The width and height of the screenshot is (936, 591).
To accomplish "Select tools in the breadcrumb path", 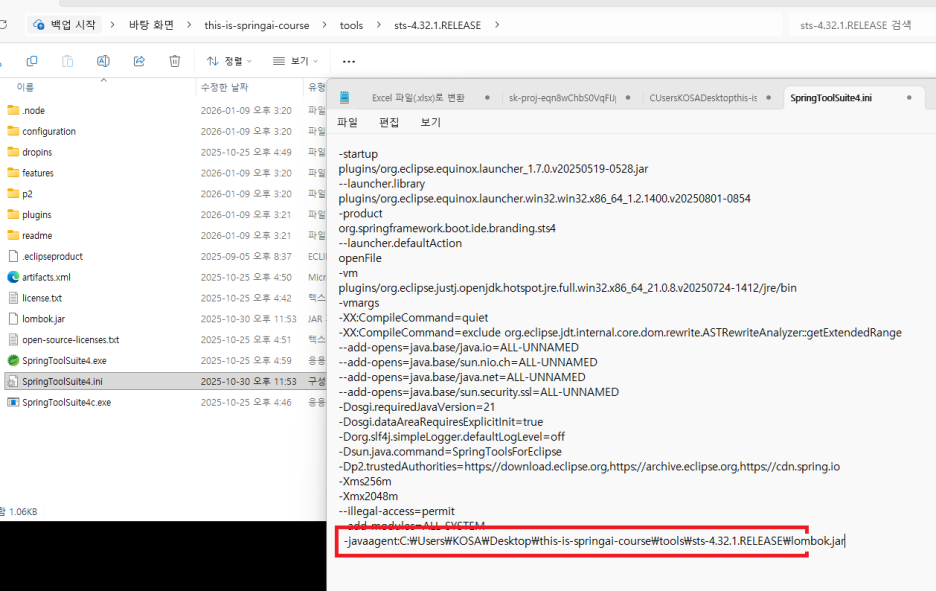I will coord(351,25).
